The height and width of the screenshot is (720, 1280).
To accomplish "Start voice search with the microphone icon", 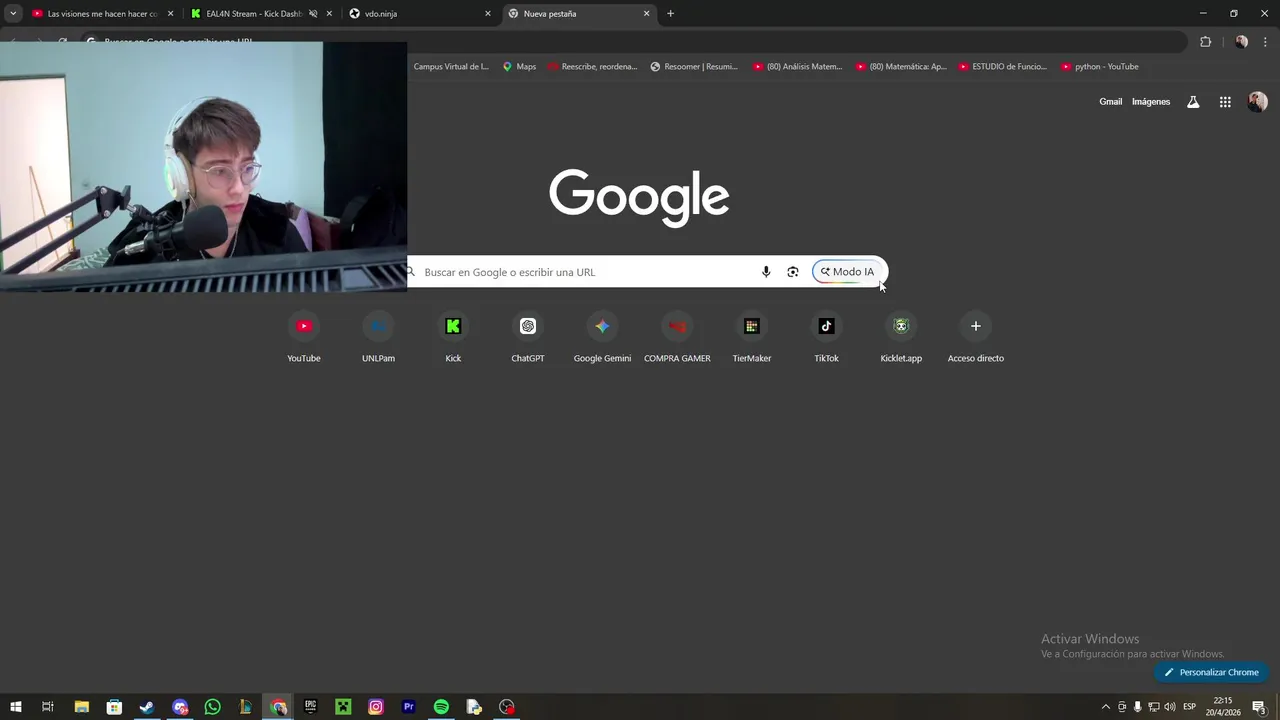I will (x=766, y=272).
